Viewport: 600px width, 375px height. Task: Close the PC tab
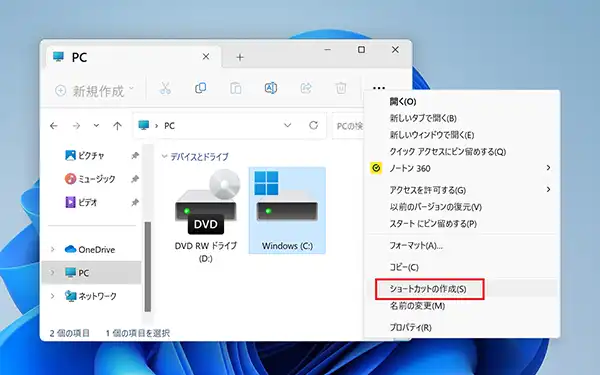pos(205,57)
